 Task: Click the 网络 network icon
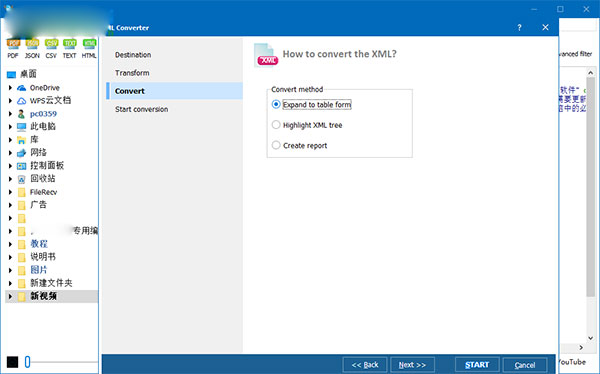(x=22, y=153)
